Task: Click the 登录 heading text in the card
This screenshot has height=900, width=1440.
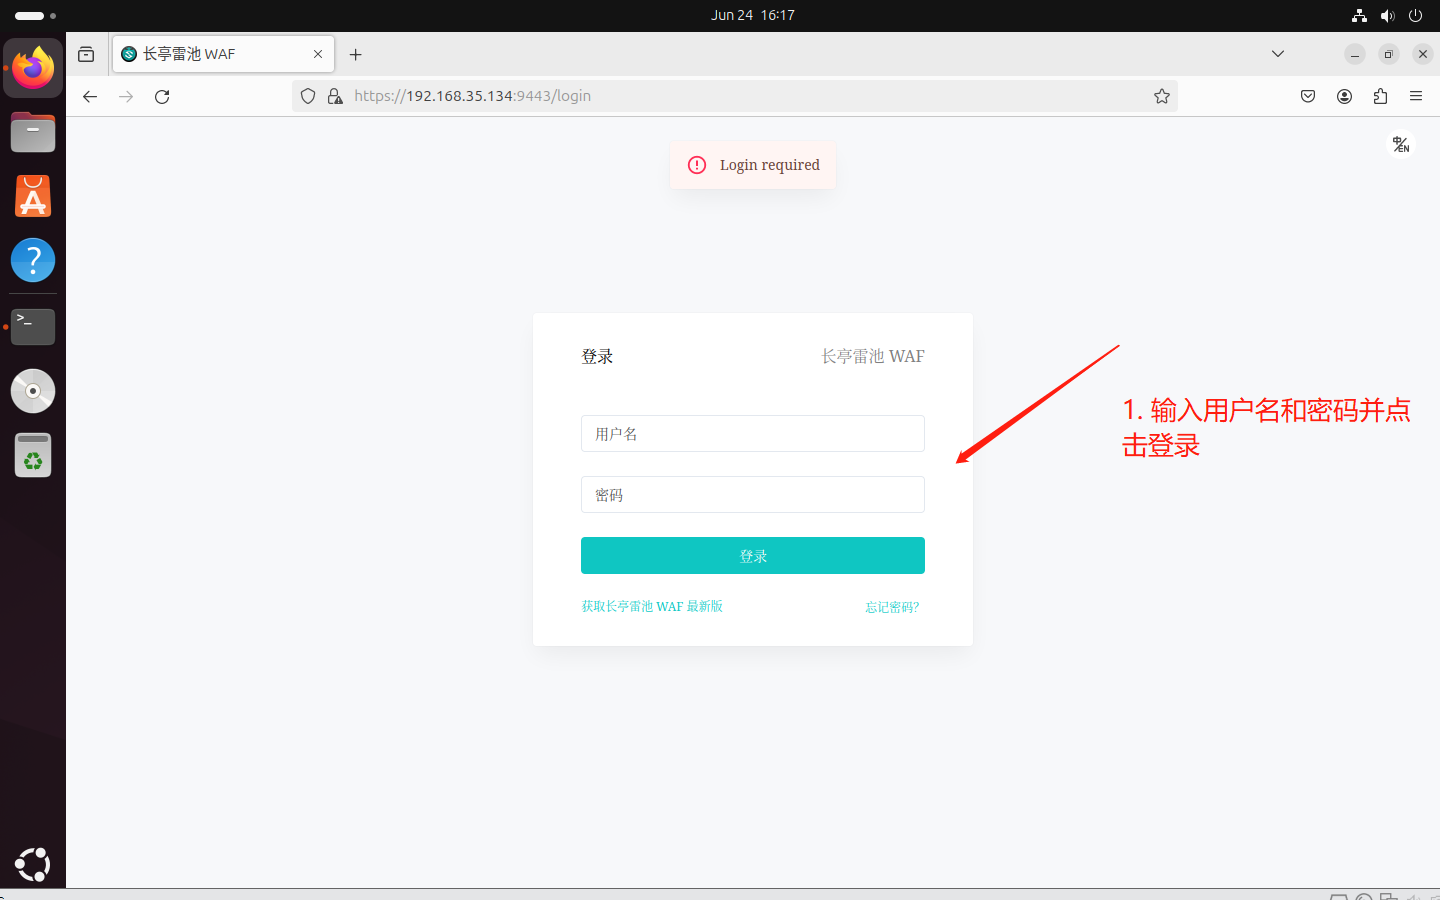Action: click(x=597, y=357)
